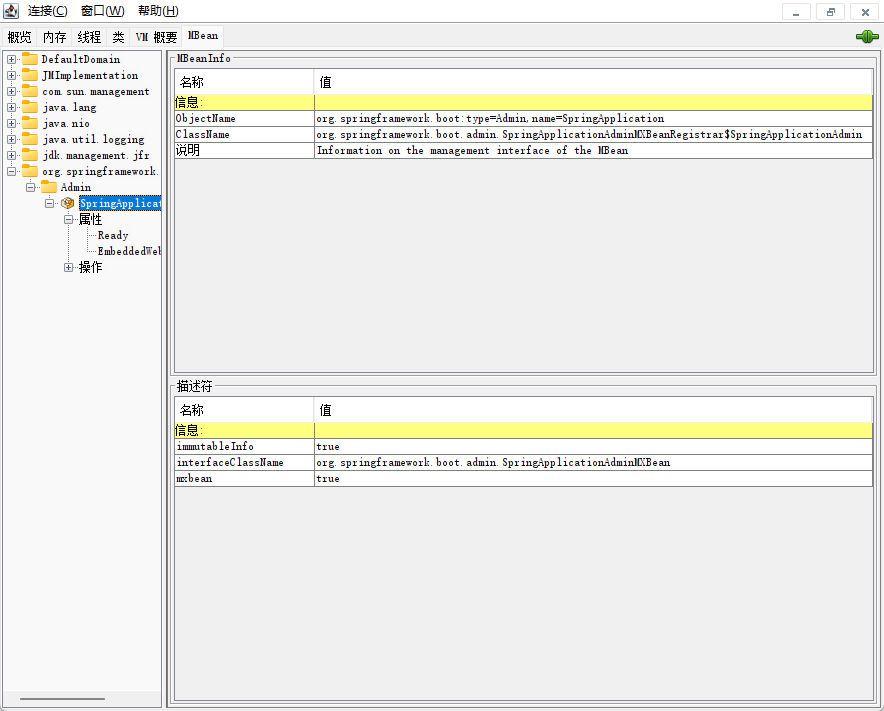Click the SpringApplication MBean bean icon
884x711 pixels.
coord(68,203)
